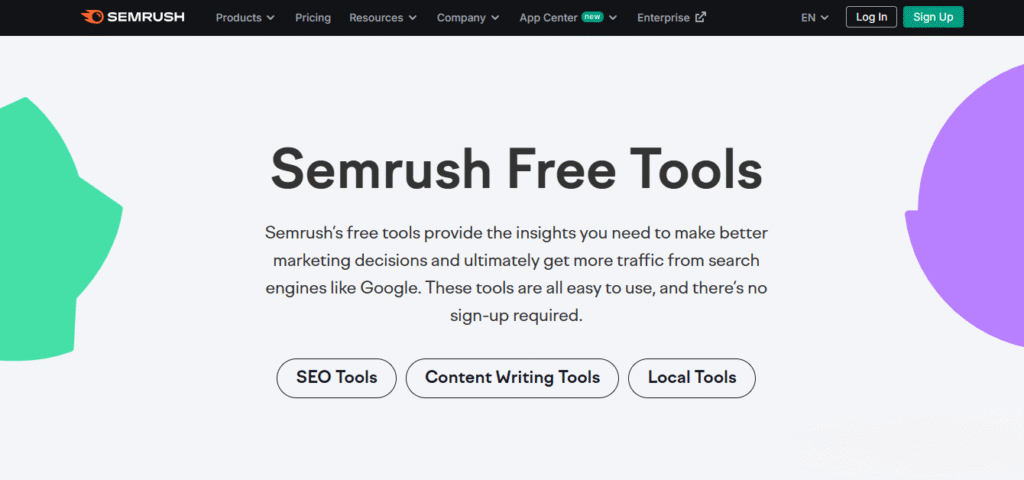
Task: Click the SEMRUSH wordmark in the header
Action: [x=146, y=17]
